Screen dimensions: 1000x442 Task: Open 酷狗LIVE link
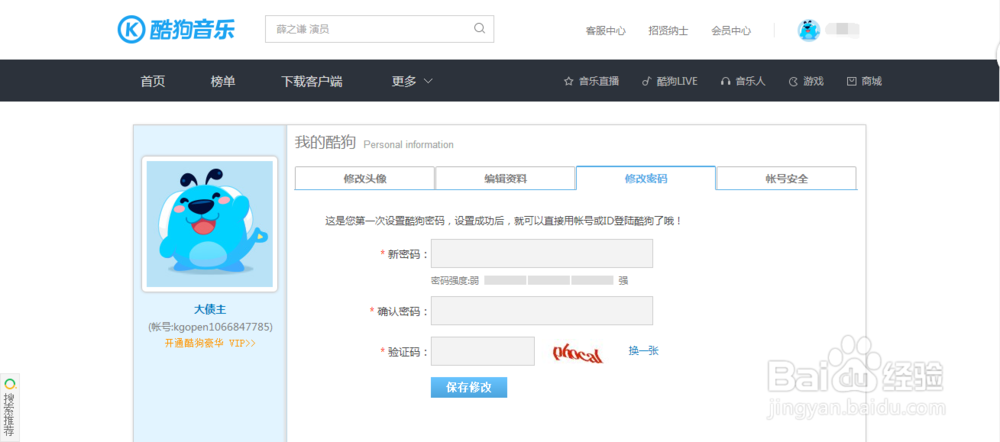(677, 82)
